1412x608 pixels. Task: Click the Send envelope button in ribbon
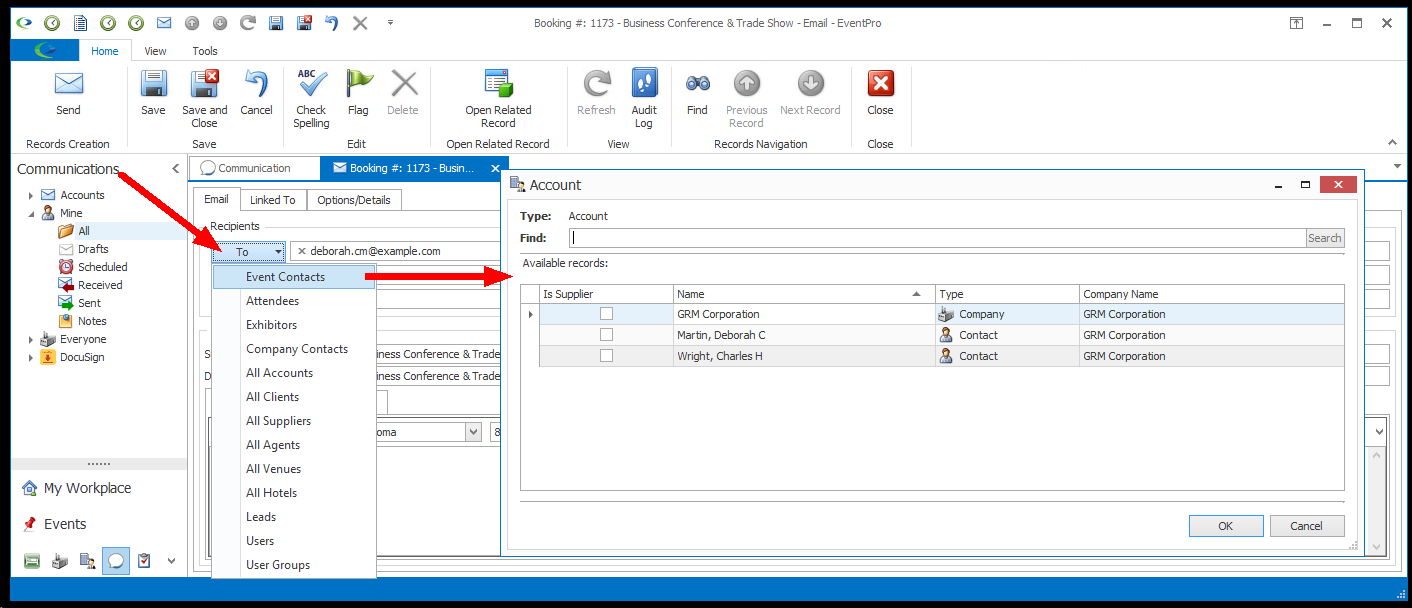(x=68, y=93)
